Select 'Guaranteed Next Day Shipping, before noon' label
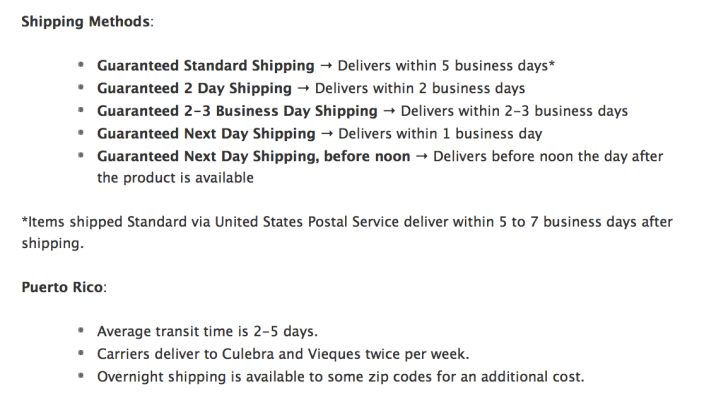 (253, 156)
